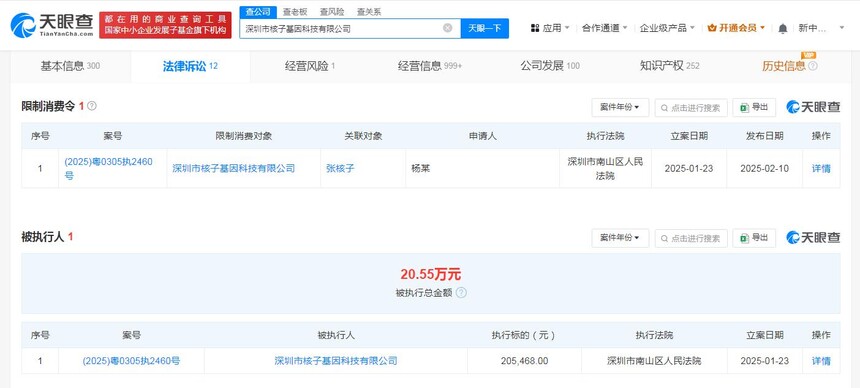Switch to the 经营风险 tab

pyautogui.click(x=310, y=66)
